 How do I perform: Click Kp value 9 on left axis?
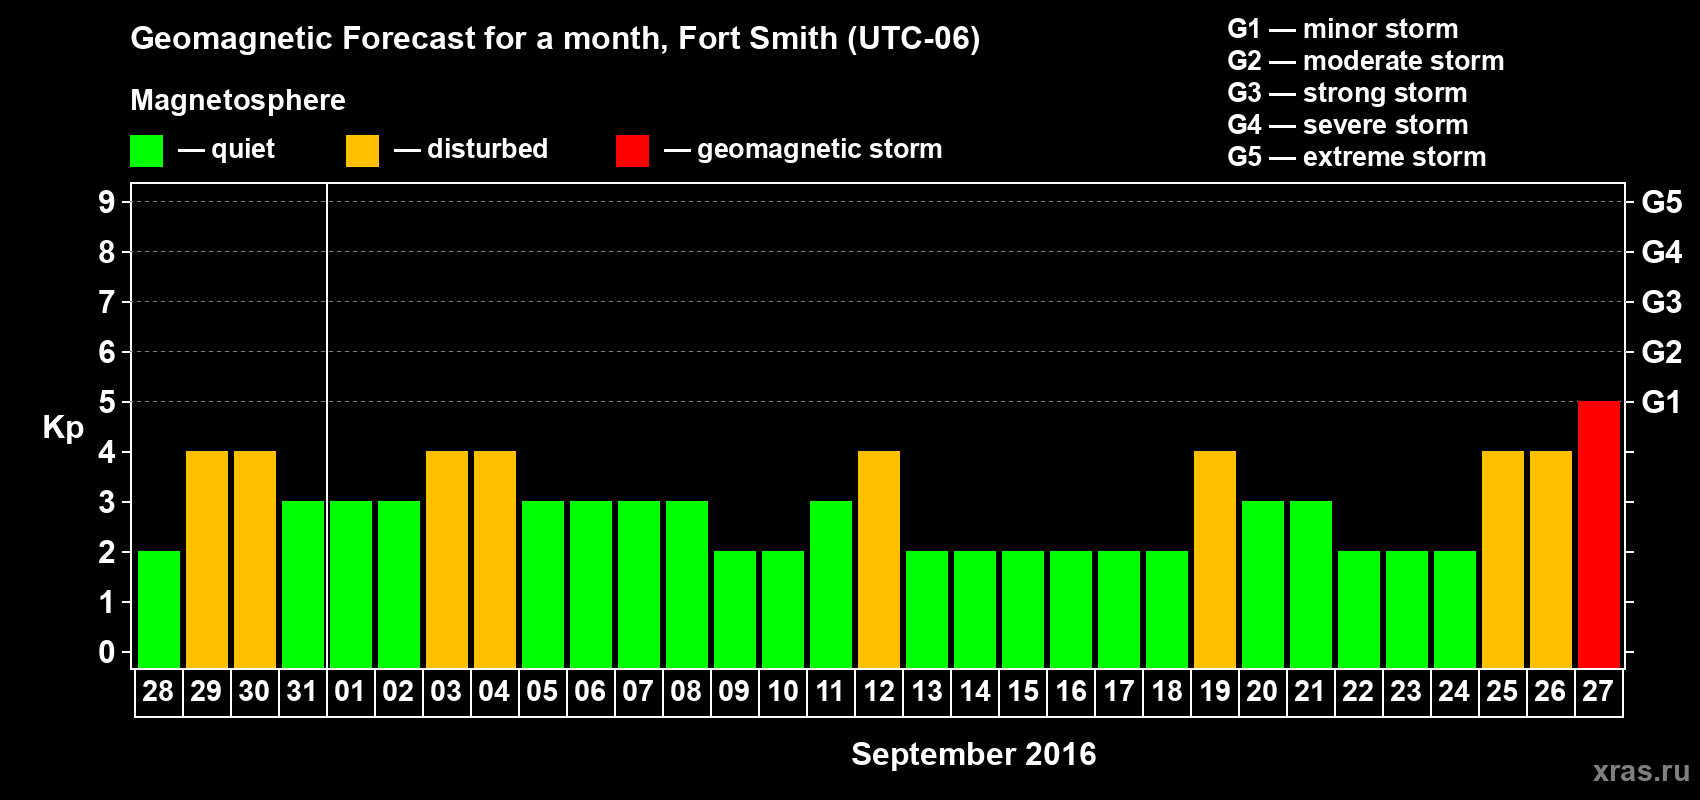(x=107, y=202)
